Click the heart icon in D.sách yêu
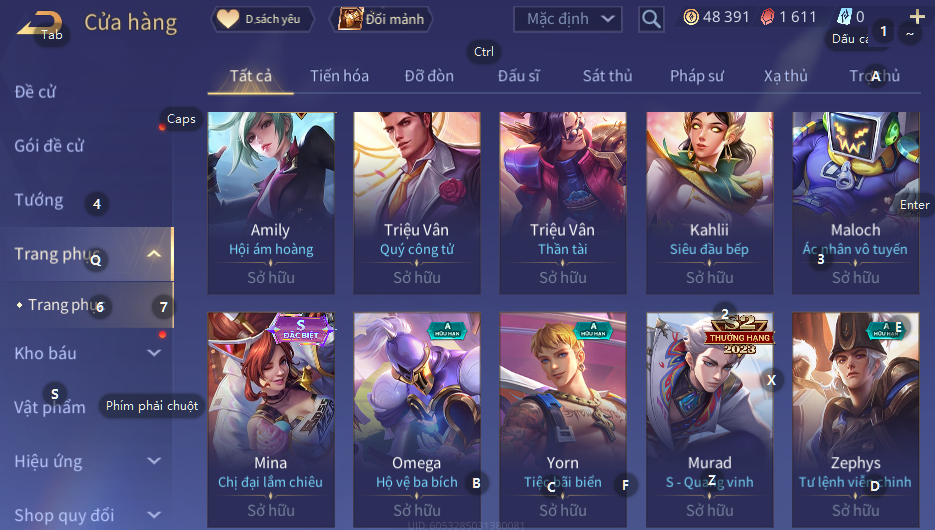 pyautogui.click(x=227, y=18)
